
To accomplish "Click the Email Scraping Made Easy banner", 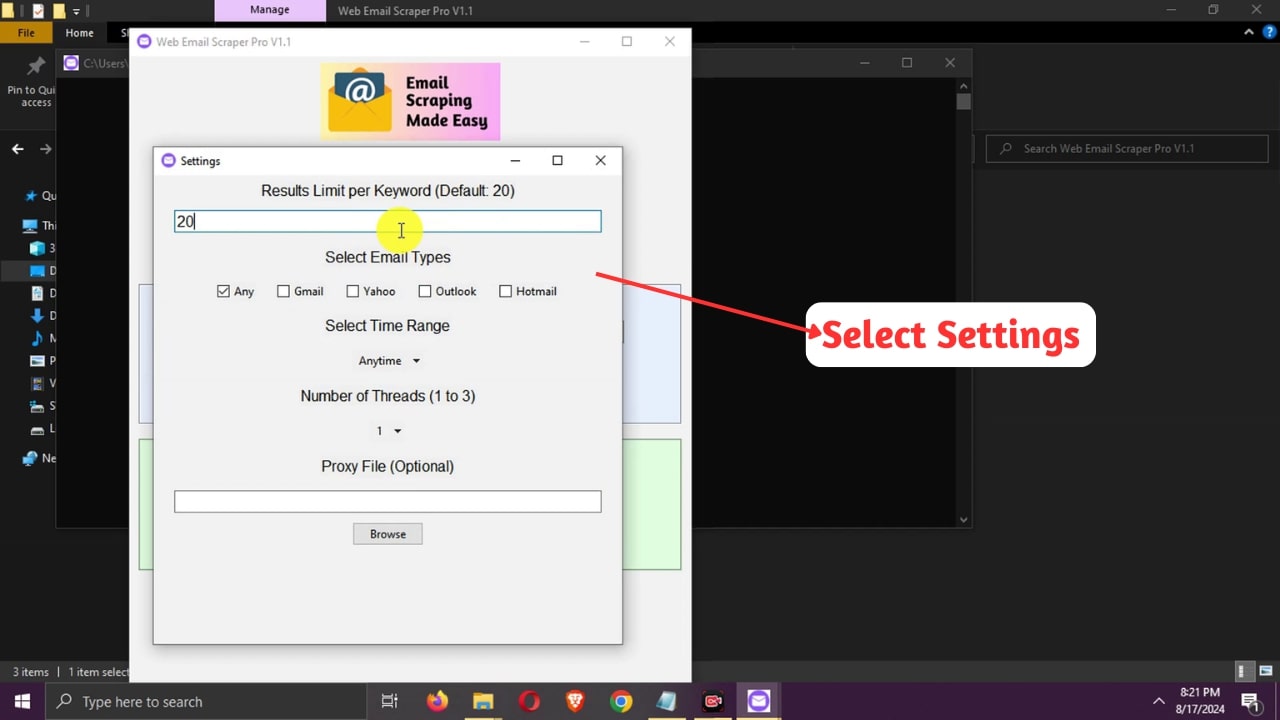I will point(410,101).
